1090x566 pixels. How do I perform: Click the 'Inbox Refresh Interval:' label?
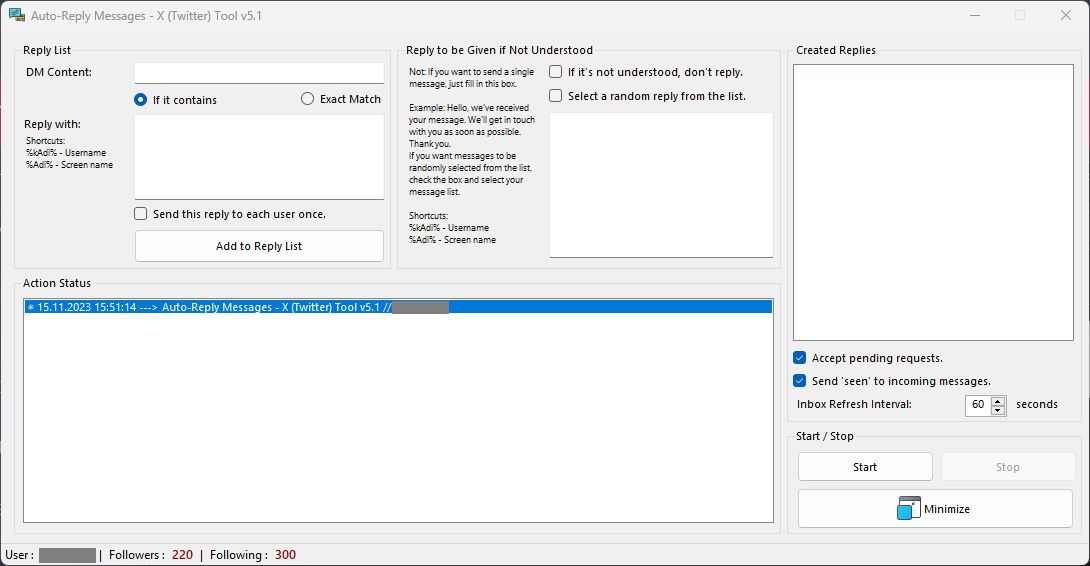(x=854, y=404)
